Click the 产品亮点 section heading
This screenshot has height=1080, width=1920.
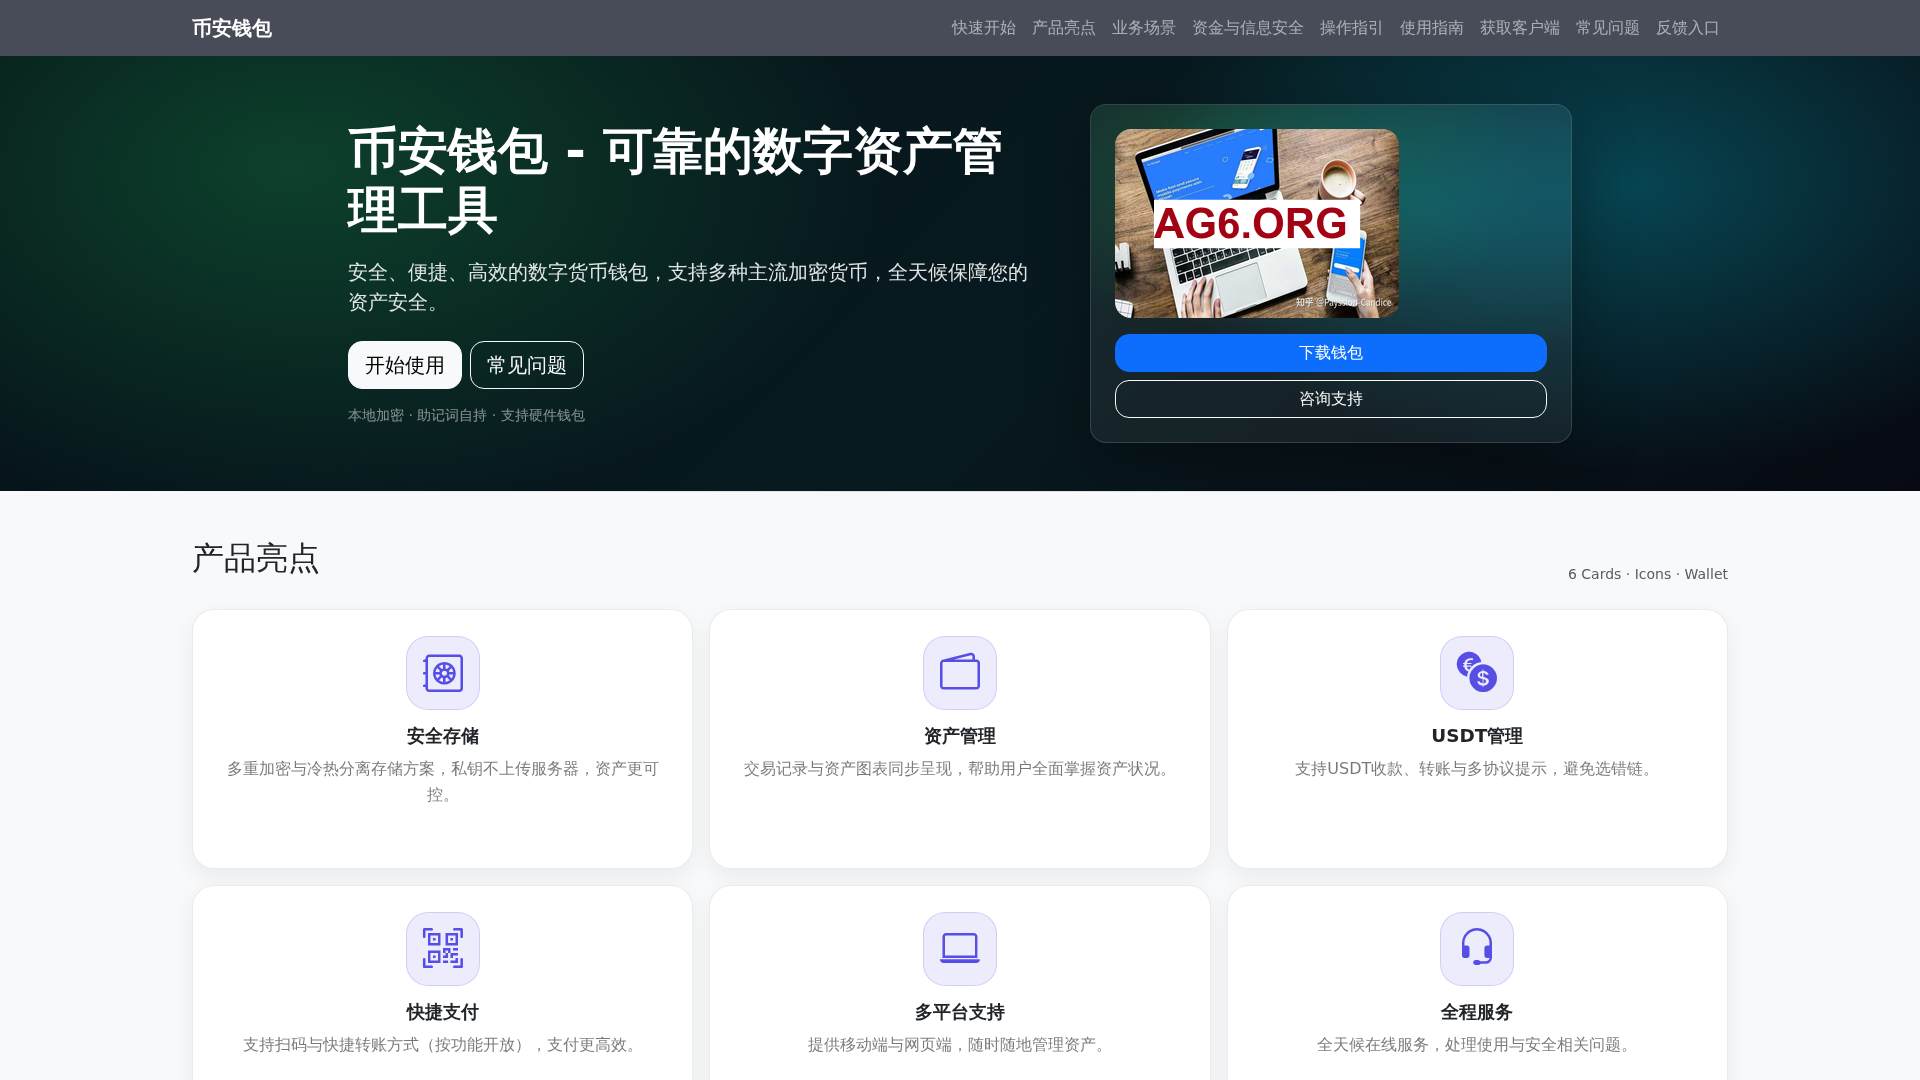point(256,558)
